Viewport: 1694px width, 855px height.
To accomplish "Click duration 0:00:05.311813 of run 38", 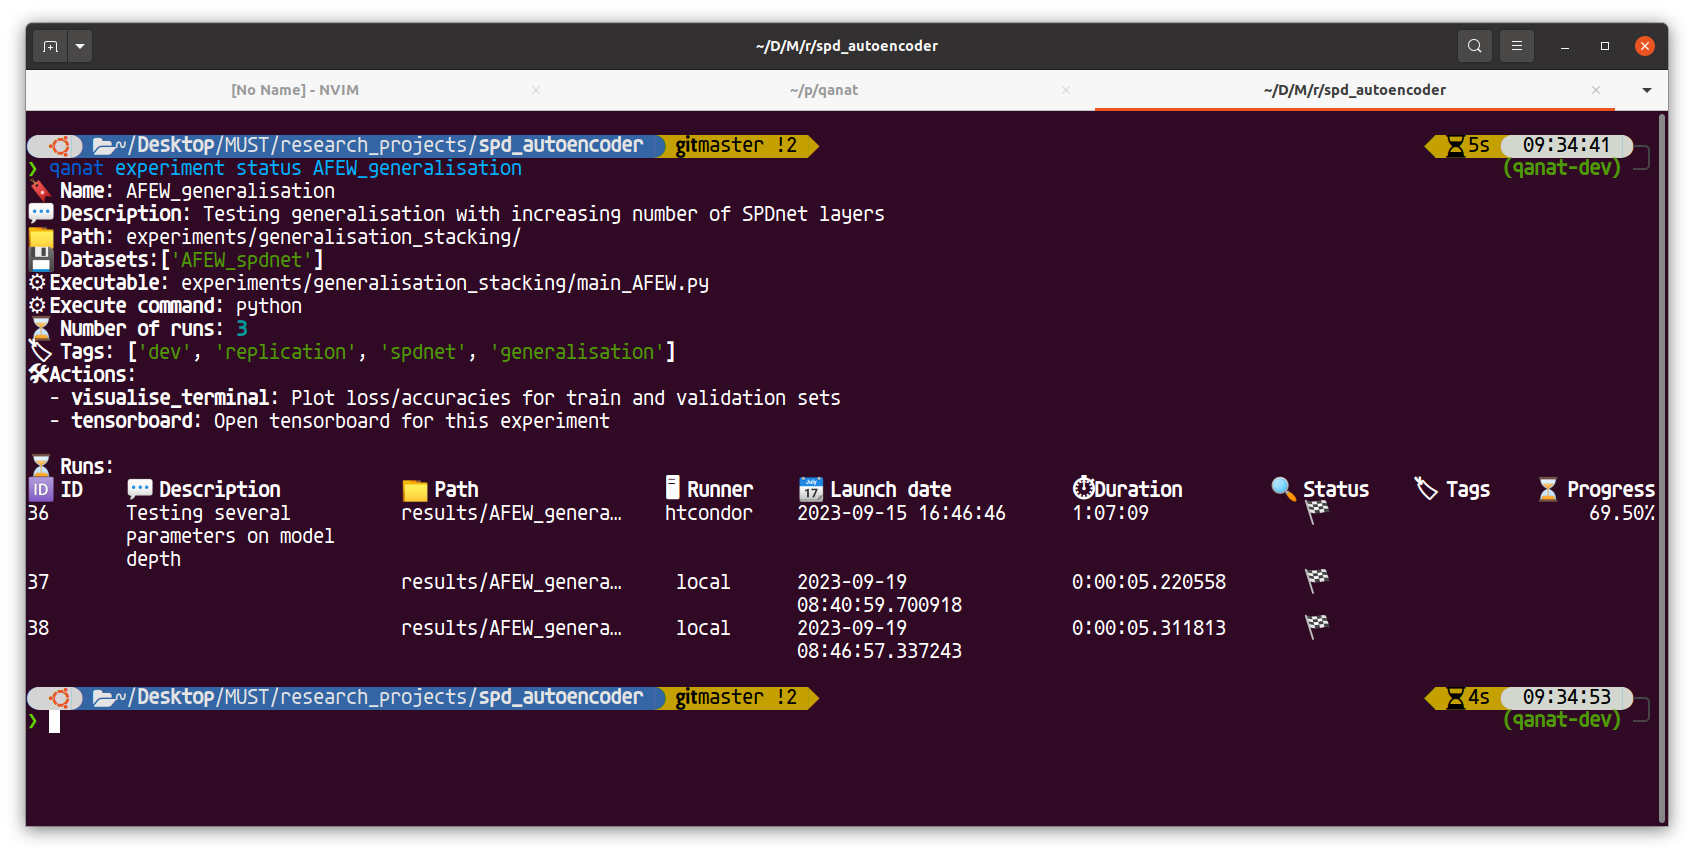I will (1149, 628).
